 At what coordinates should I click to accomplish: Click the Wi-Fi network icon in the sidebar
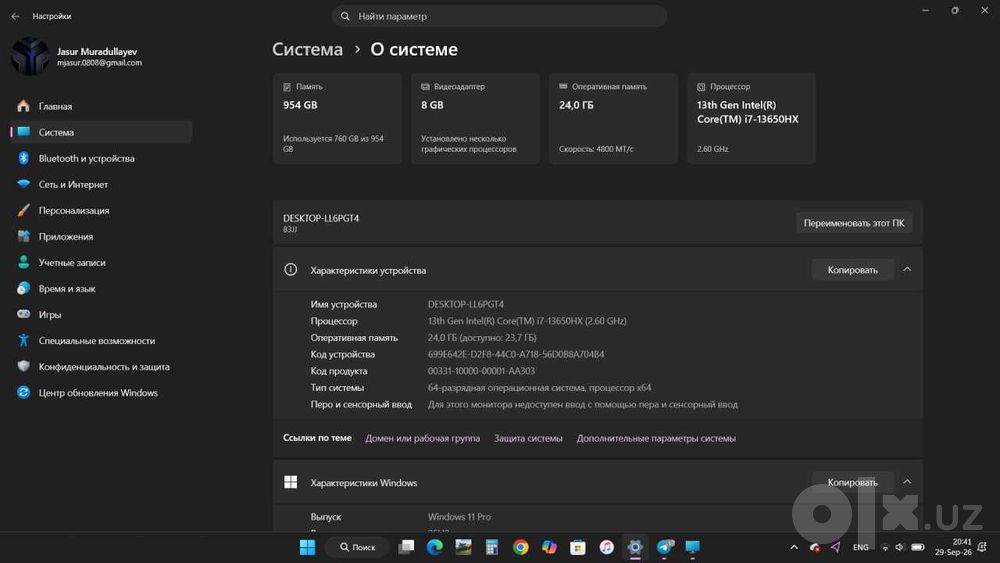coord(24,184)
